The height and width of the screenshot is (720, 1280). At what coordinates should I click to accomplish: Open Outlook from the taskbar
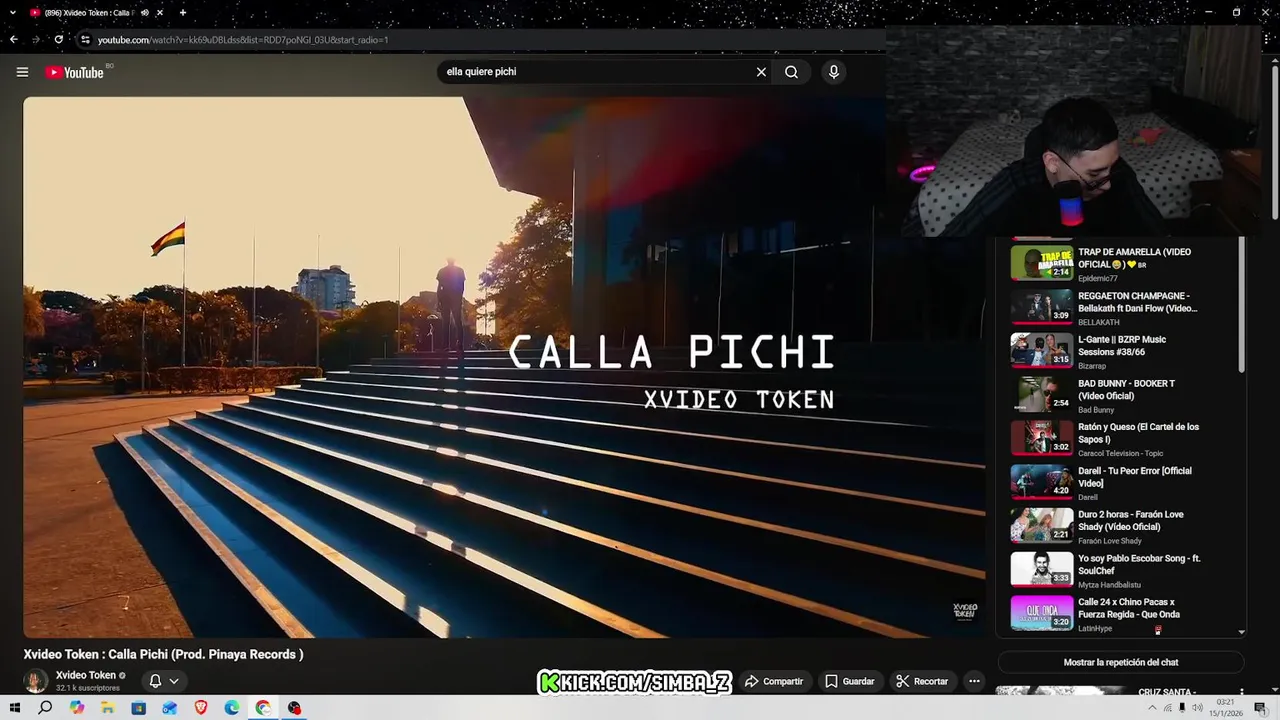[170, 708]
